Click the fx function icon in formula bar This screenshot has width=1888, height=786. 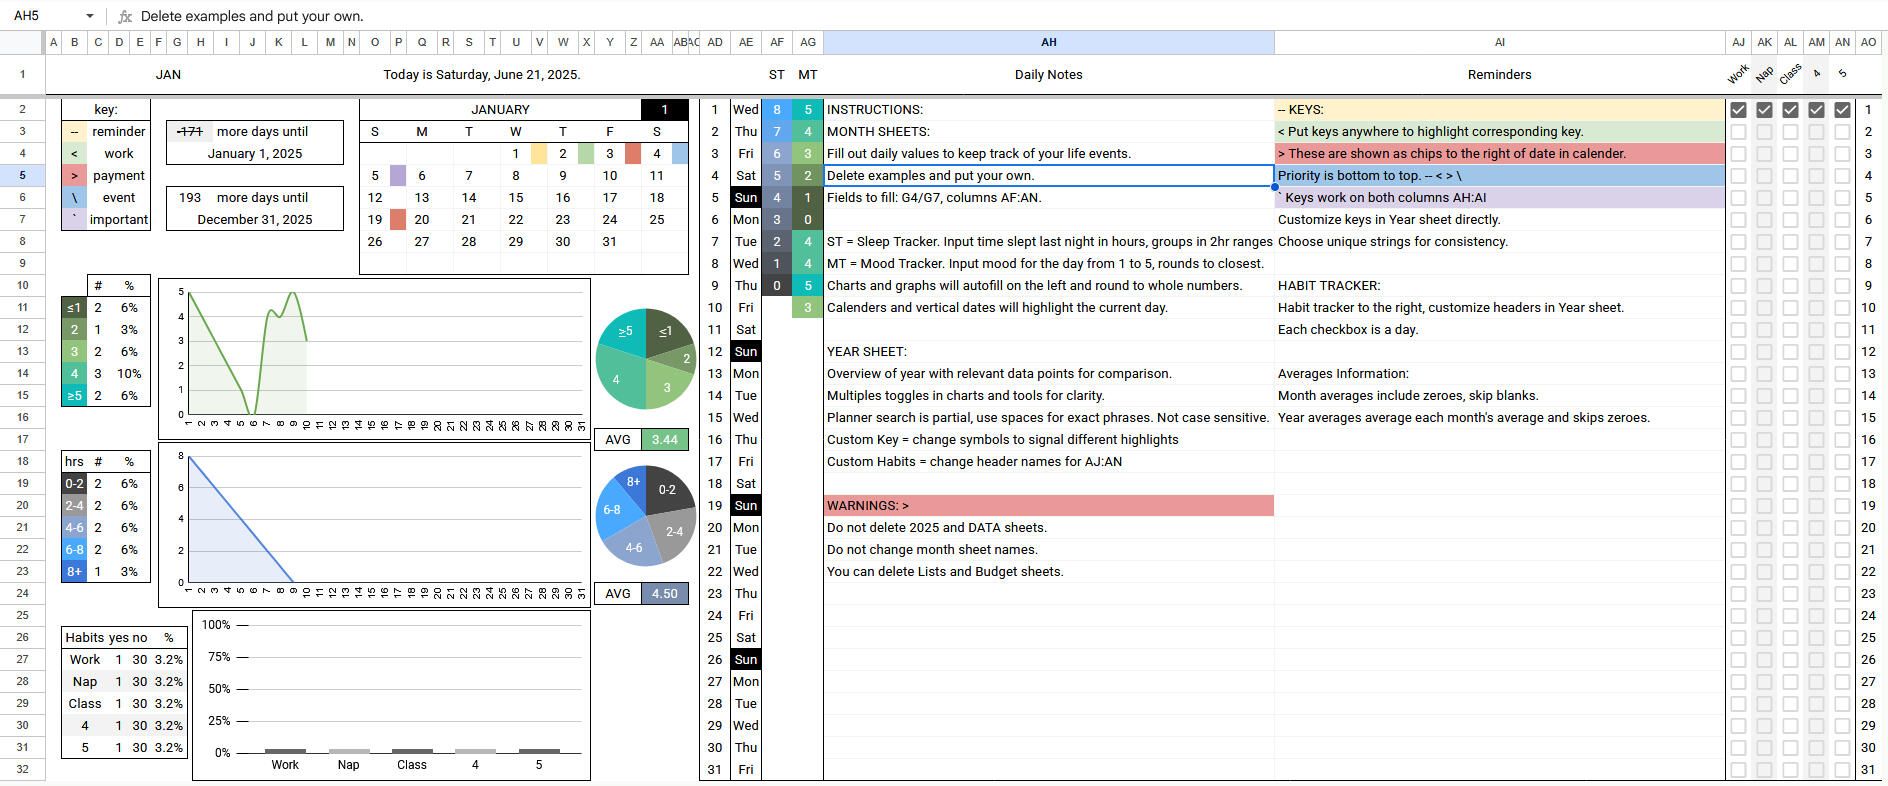click(x=125, y=16)
